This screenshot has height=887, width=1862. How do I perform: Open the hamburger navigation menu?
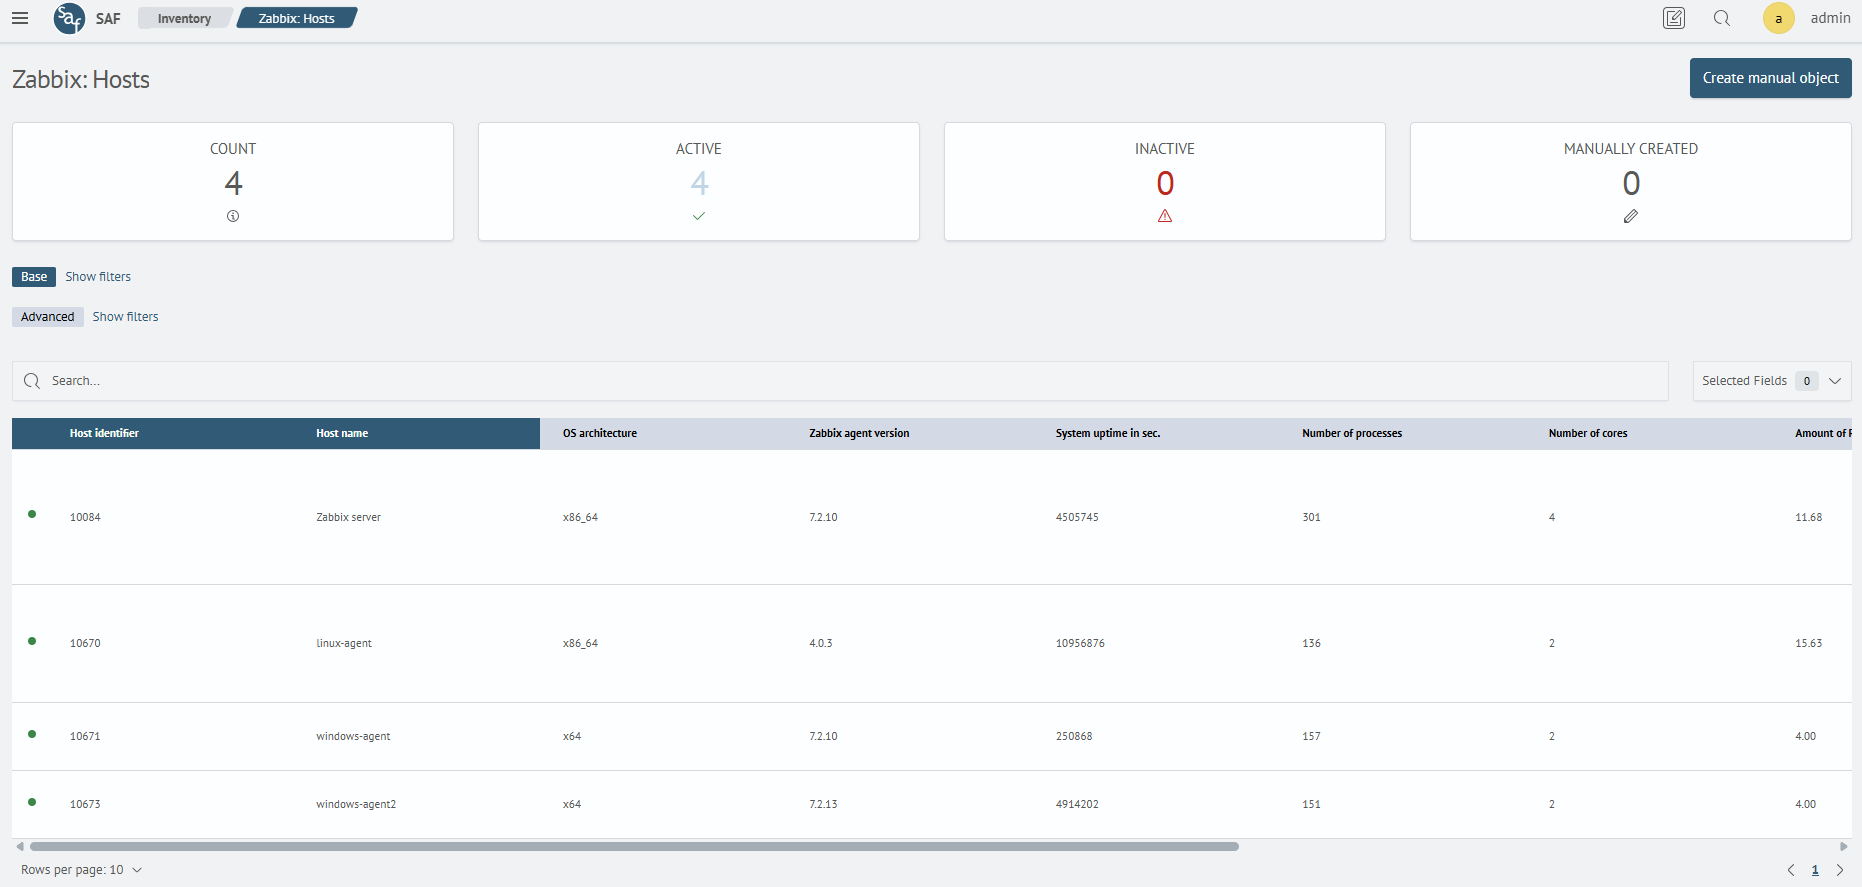(x=20, y=18)
